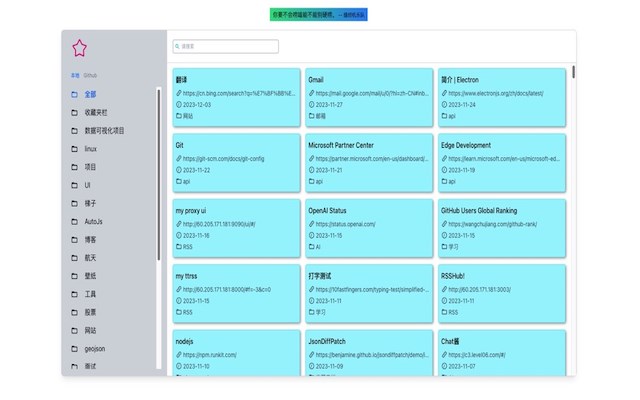Click the clock icon on Git card
640x400 pixels.
179,170
